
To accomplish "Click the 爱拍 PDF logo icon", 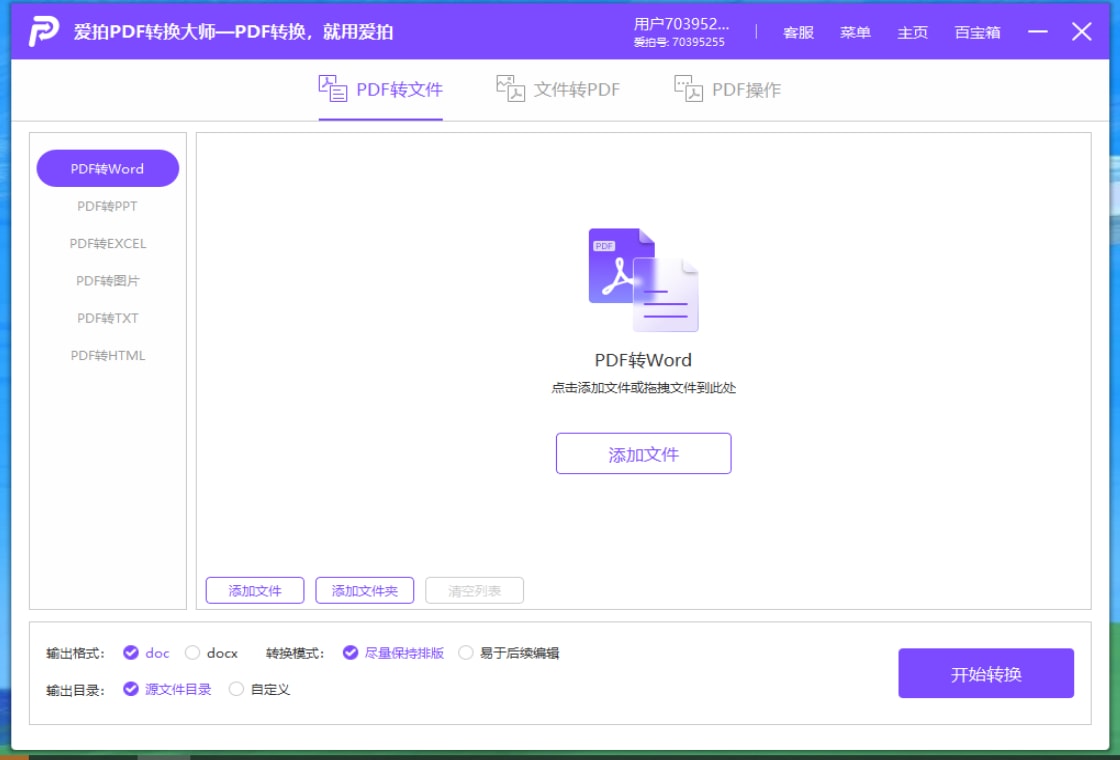I will pyautogui.click(x=44, y=31).
